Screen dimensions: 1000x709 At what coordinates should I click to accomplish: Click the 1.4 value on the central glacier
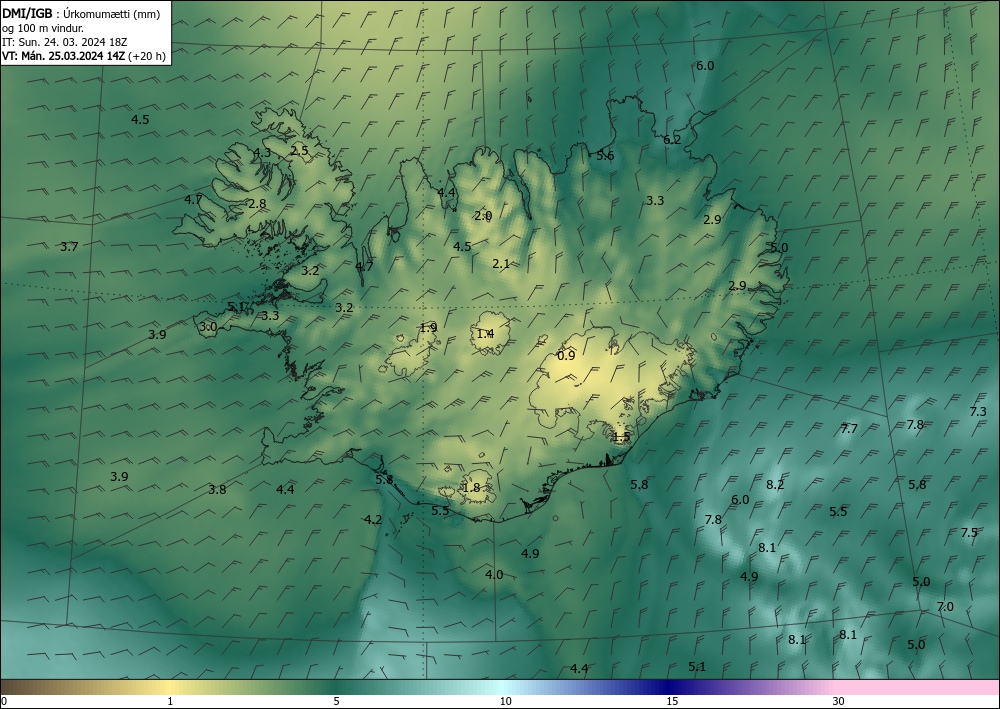485,333
